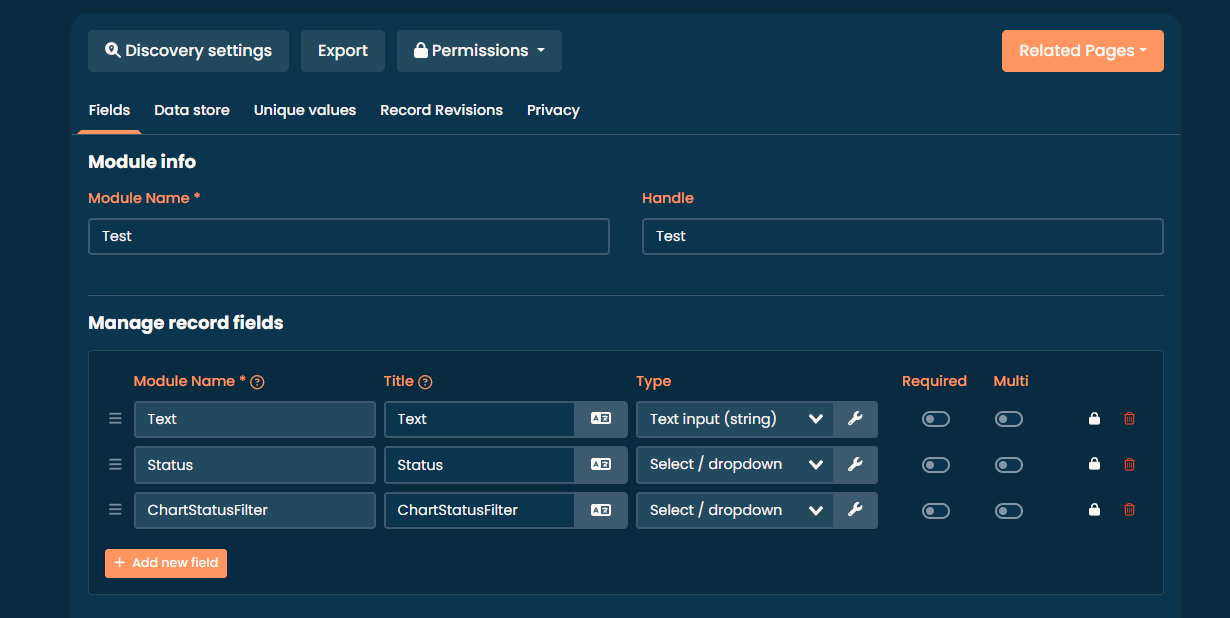1230x618 pixels.
Task: Delete the ChartStatusFilter field with the trash icon
Action: click(x=1130, y=510)
